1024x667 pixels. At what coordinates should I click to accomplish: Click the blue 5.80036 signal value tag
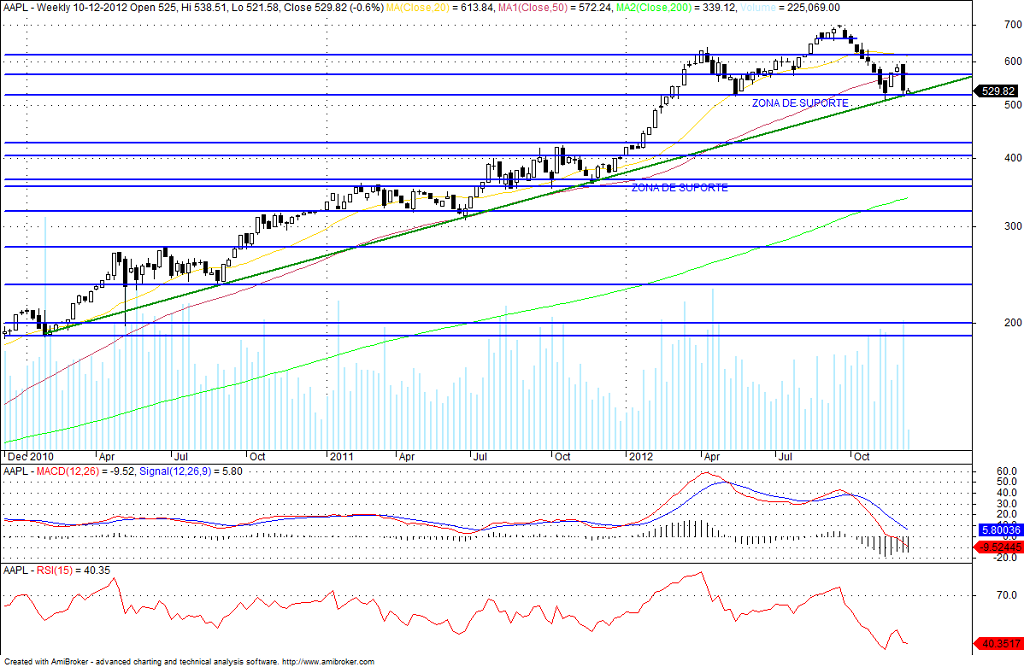1000,530
